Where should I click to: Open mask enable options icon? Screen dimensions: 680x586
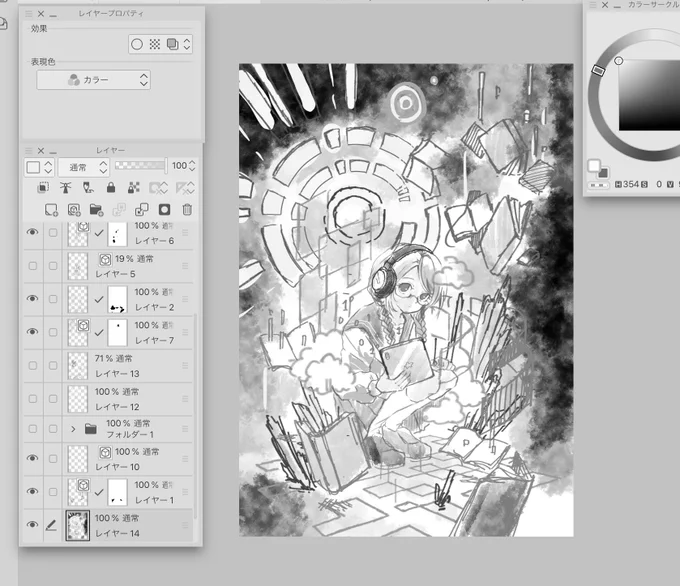[x=158, y=188]
